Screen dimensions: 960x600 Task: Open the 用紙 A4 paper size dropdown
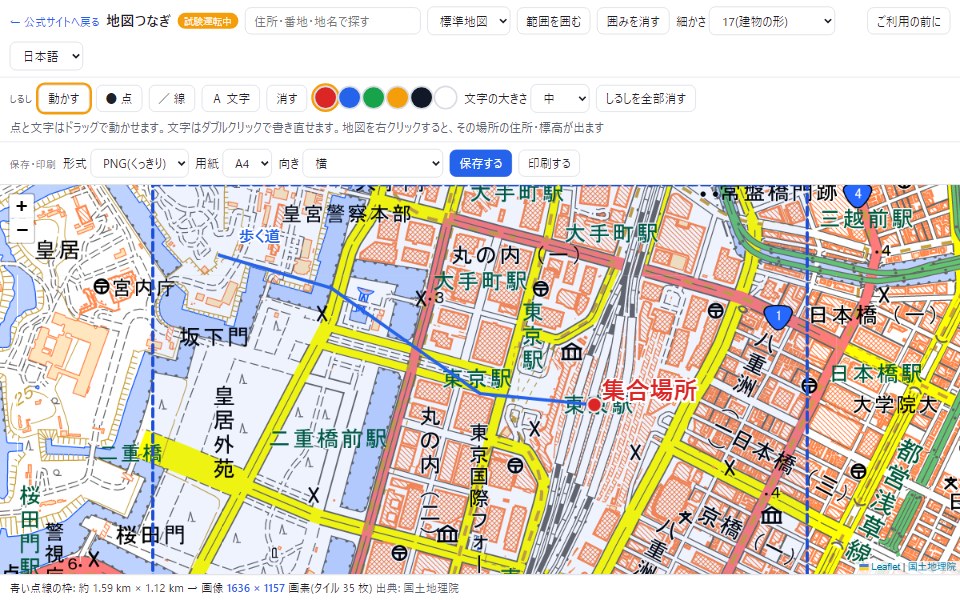coord(247,163)
